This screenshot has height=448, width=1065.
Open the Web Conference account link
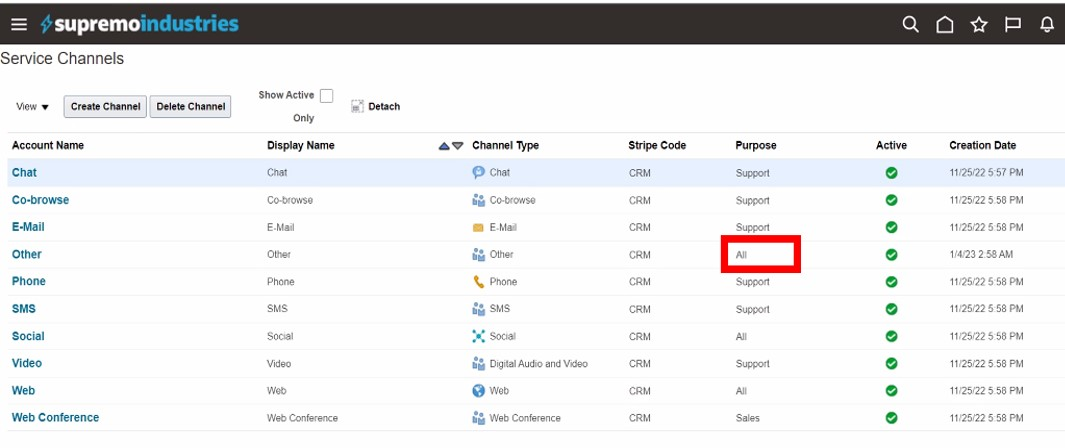coord(55,418)
